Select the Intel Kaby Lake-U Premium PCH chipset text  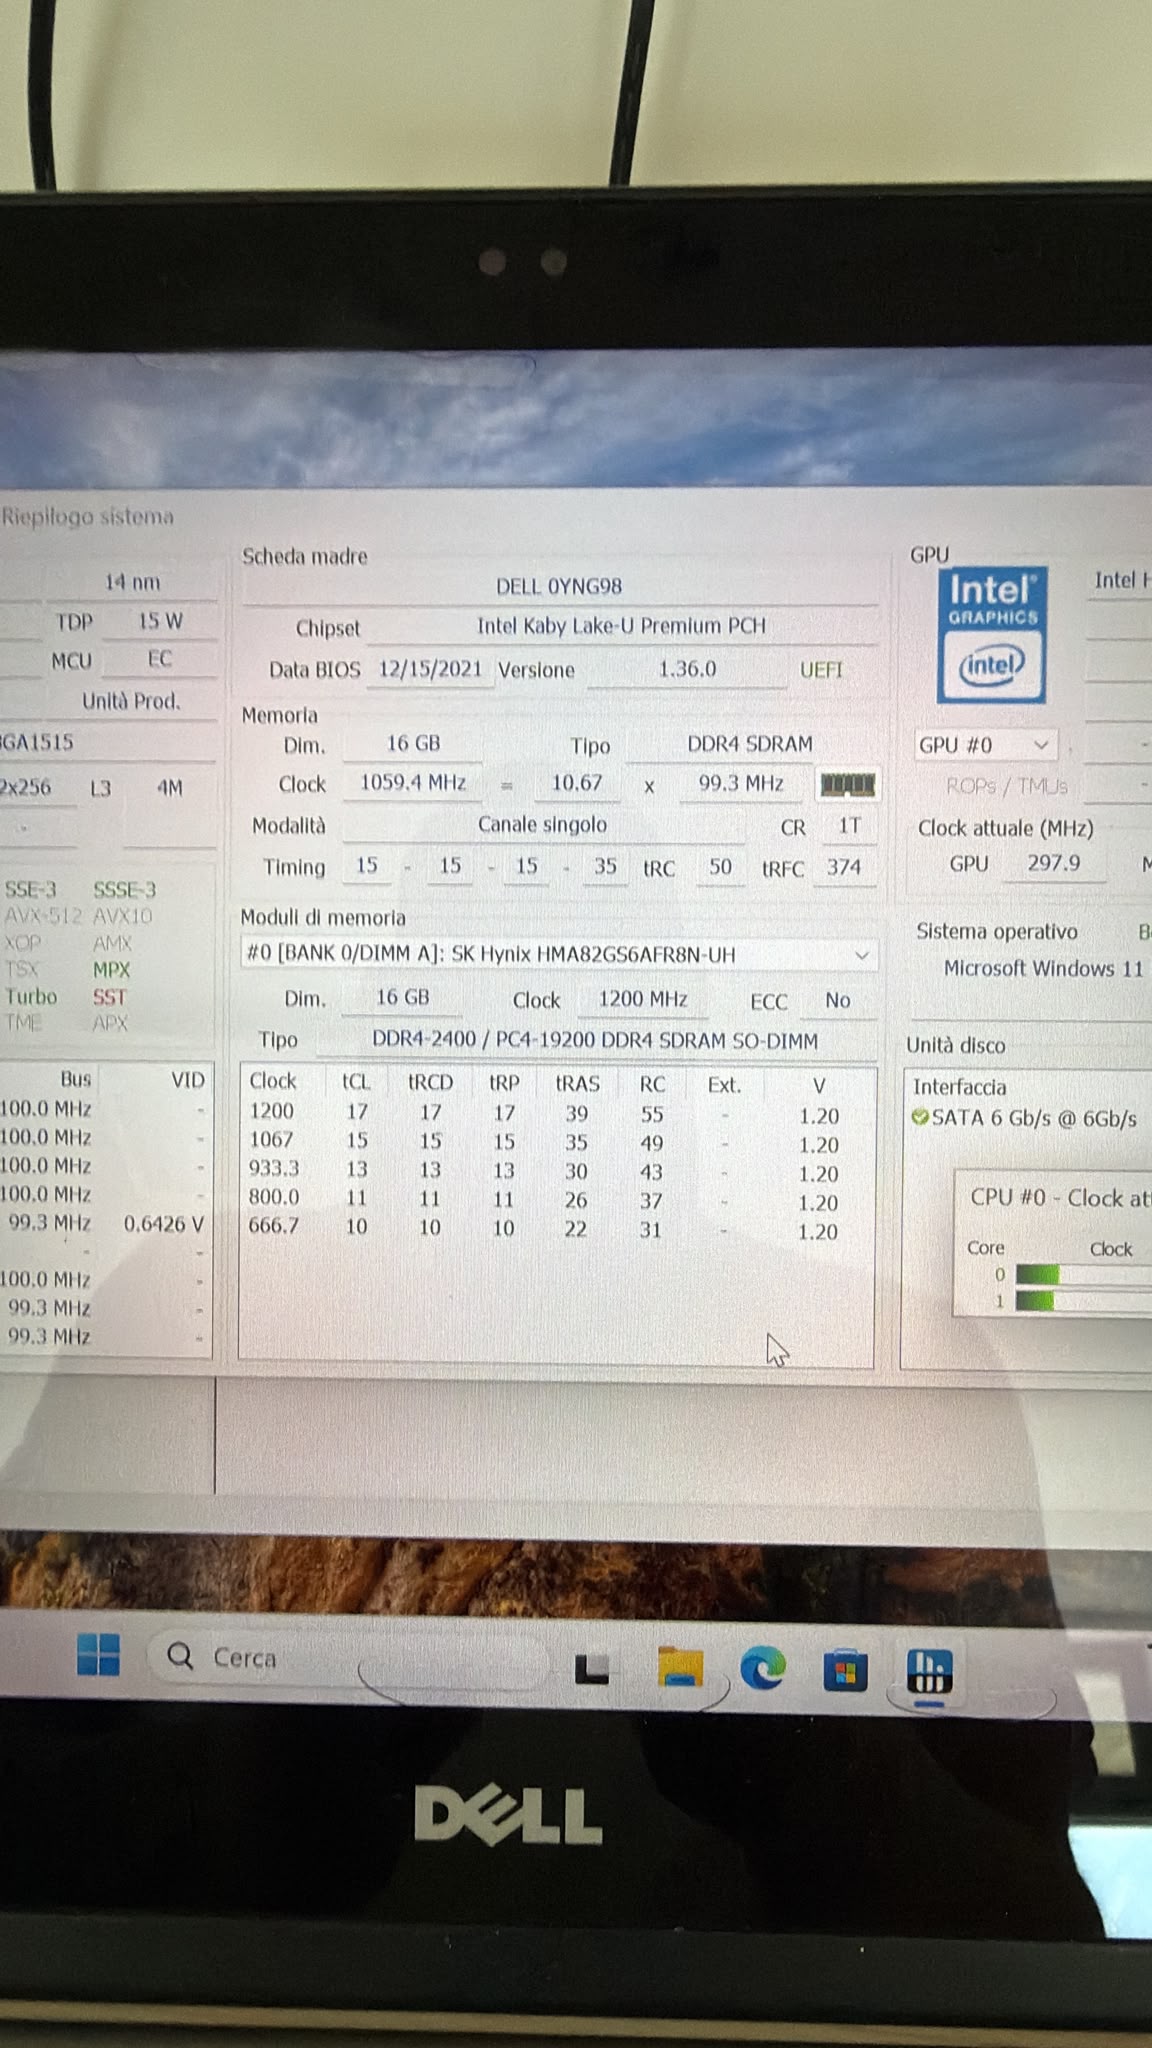(x=621, y=626)
